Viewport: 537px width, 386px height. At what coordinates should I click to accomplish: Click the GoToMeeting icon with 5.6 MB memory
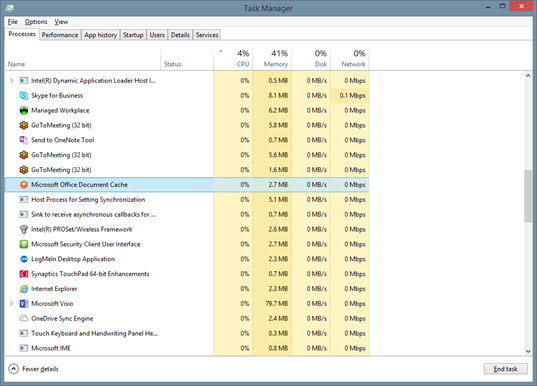pyautogui.click(x=24, y=155)
